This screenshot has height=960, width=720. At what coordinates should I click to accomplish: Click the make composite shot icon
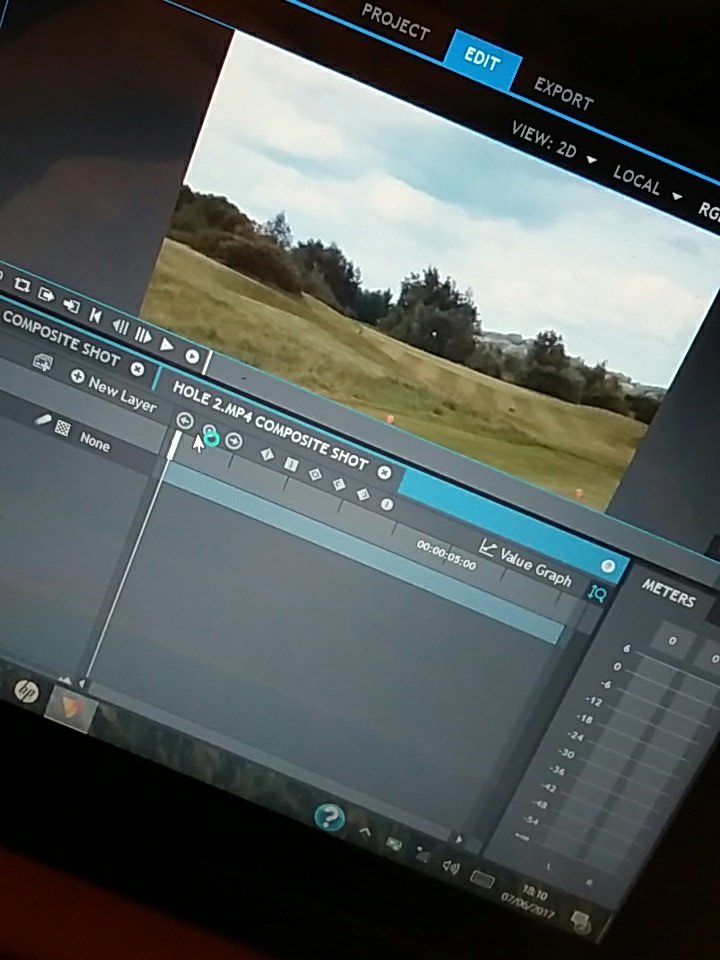coord(42,362)
